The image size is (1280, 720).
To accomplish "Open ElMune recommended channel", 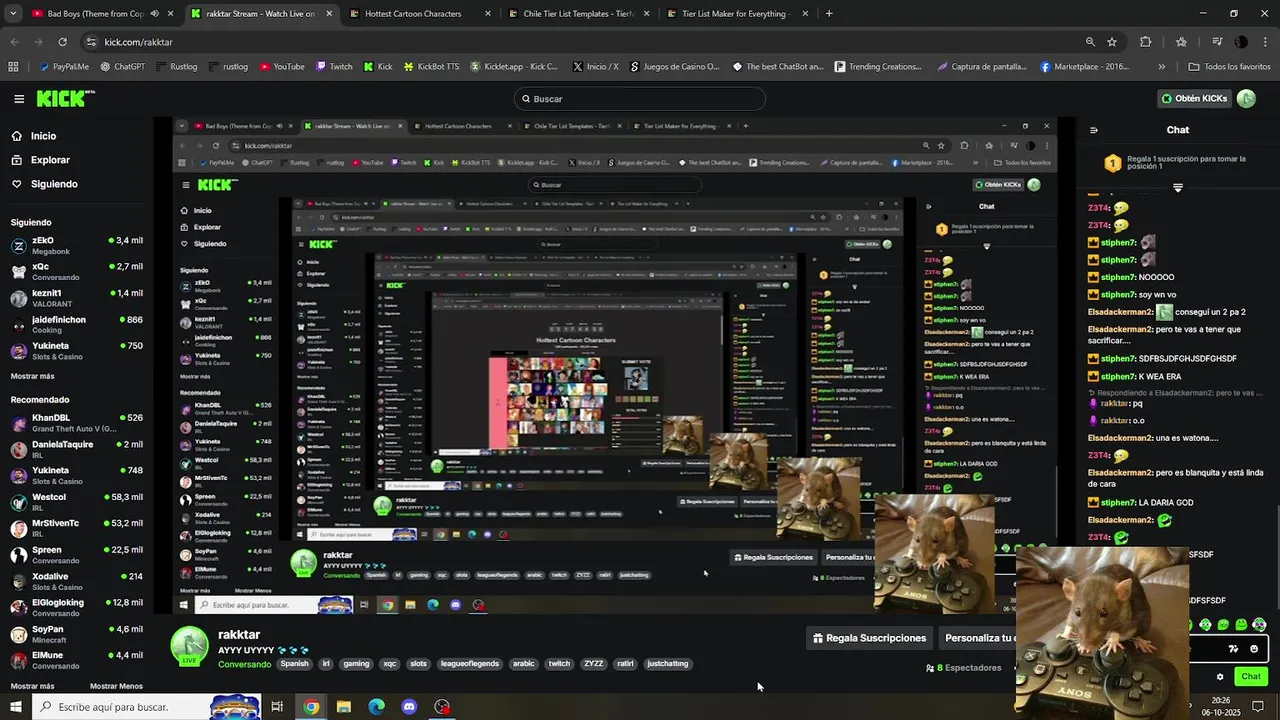I will point(77,660).
